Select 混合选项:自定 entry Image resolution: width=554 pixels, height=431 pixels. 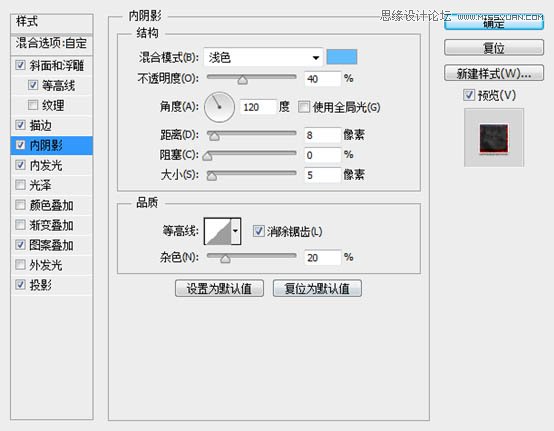click(x=52, y=44)
